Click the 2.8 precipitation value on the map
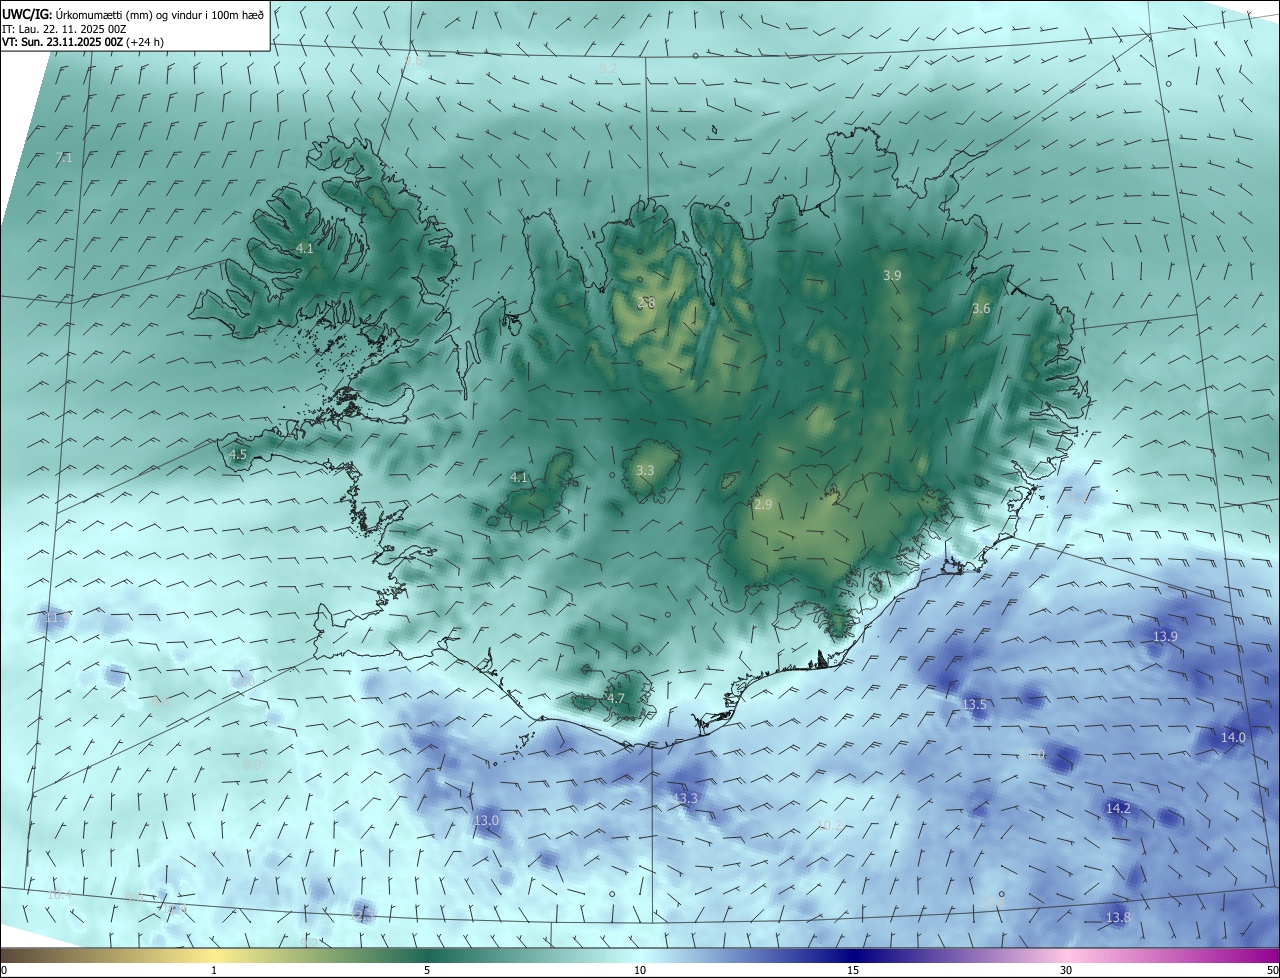The width and height of the screenshot is (1280, 978). pyautogui.click(x=646, y=302)
